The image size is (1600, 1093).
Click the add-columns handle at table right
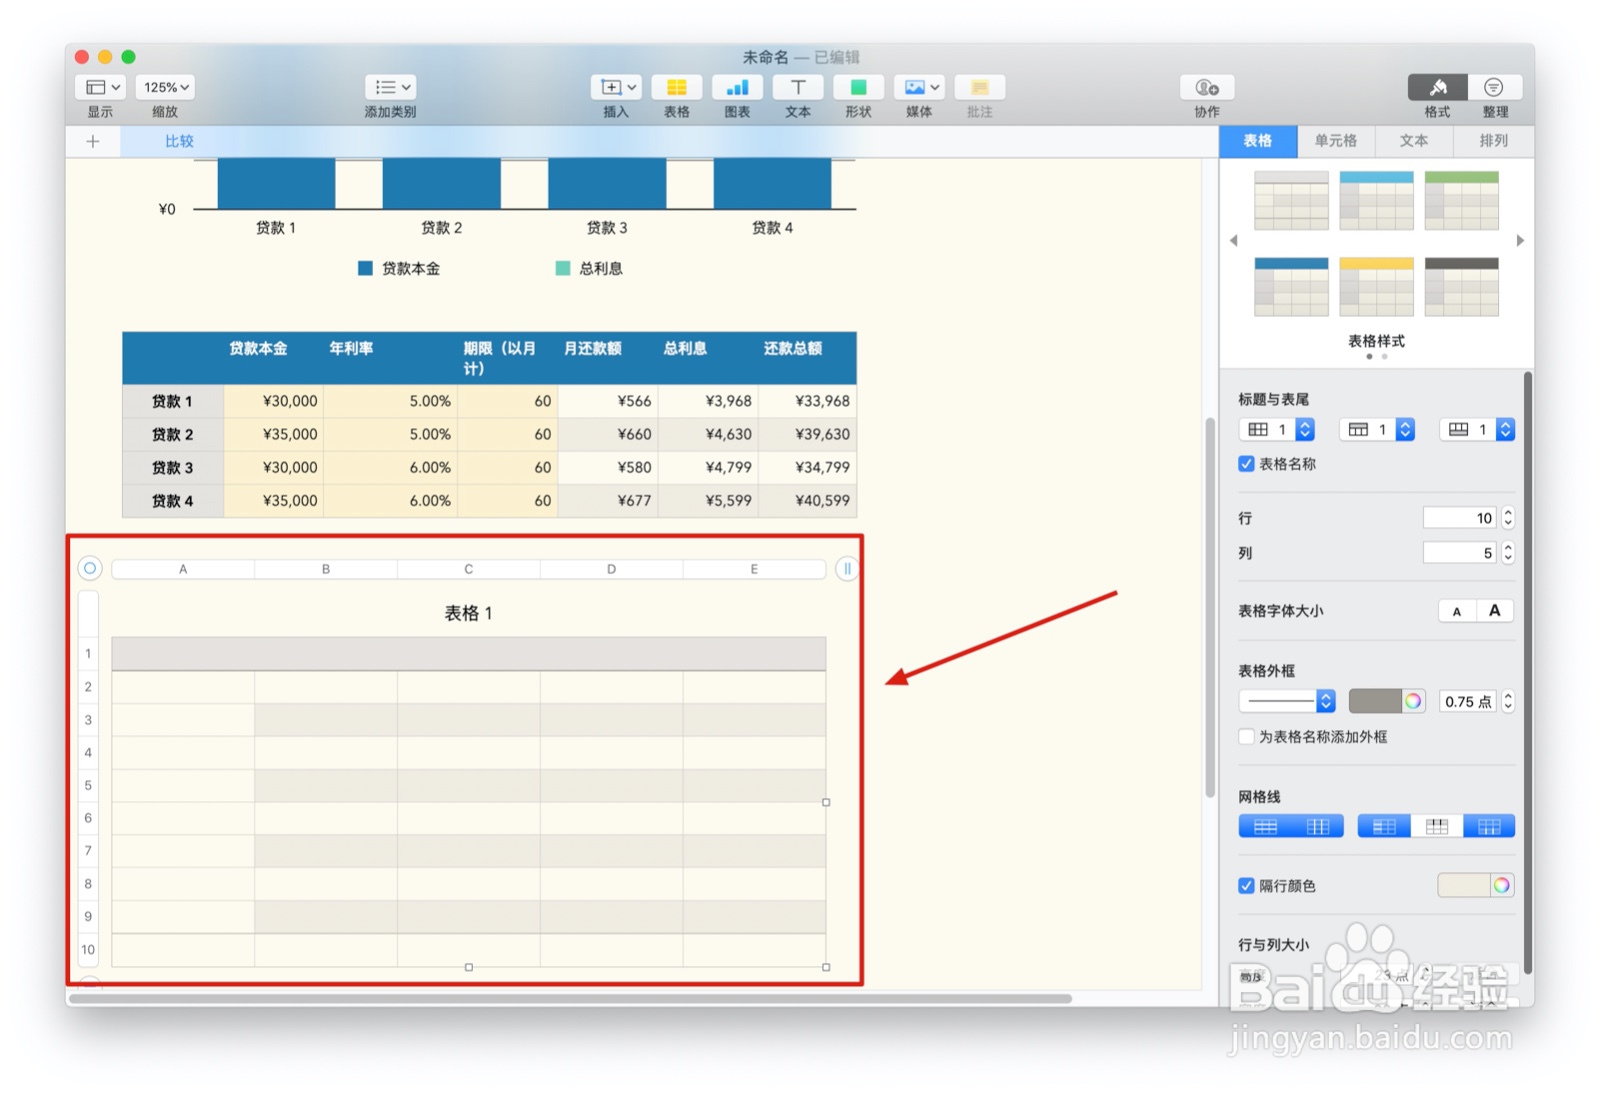(847, 568)
